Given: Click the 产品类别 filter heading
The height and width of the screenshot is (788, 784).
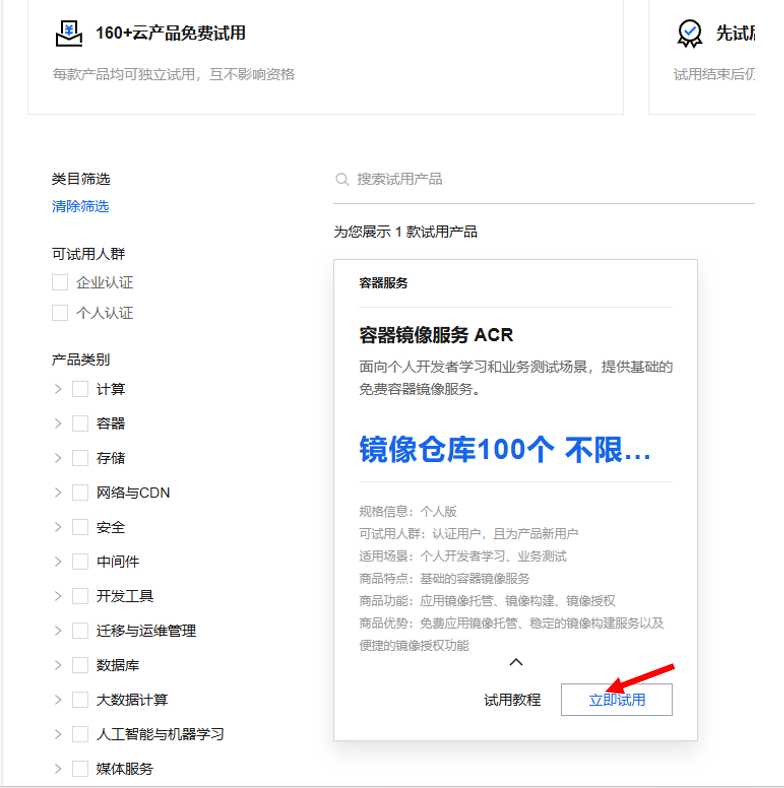Looking at the screenshot, I should tap(80, 359).
